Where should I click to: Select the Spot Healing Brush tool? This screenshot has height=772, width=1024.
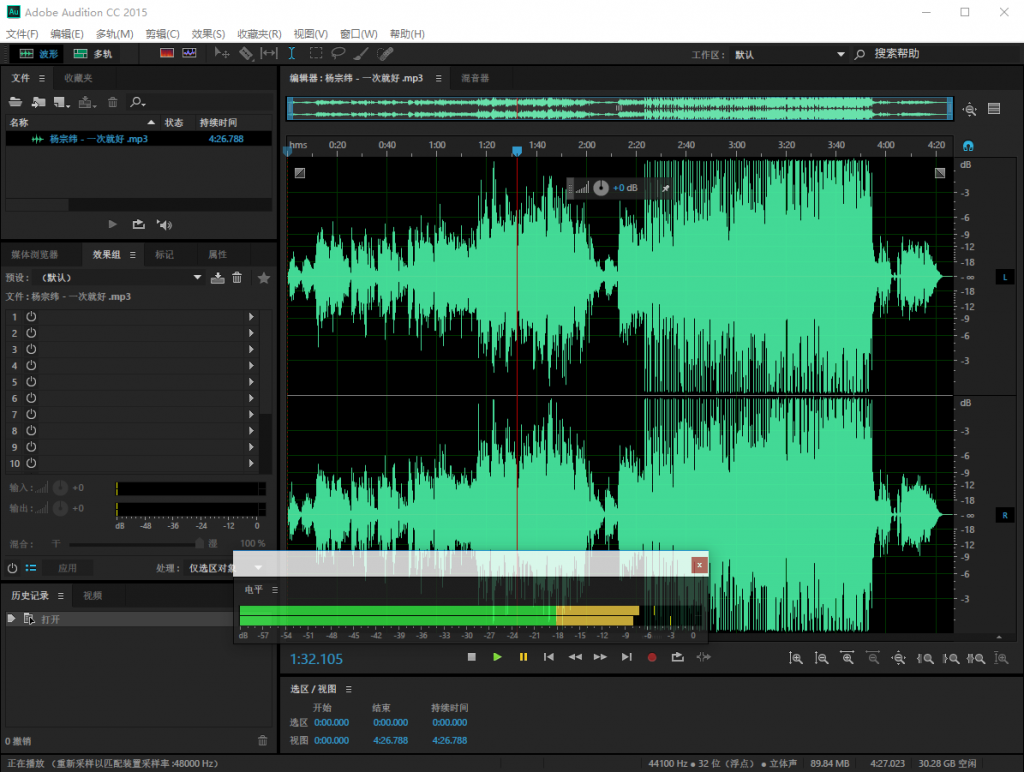tap(385, 54)
